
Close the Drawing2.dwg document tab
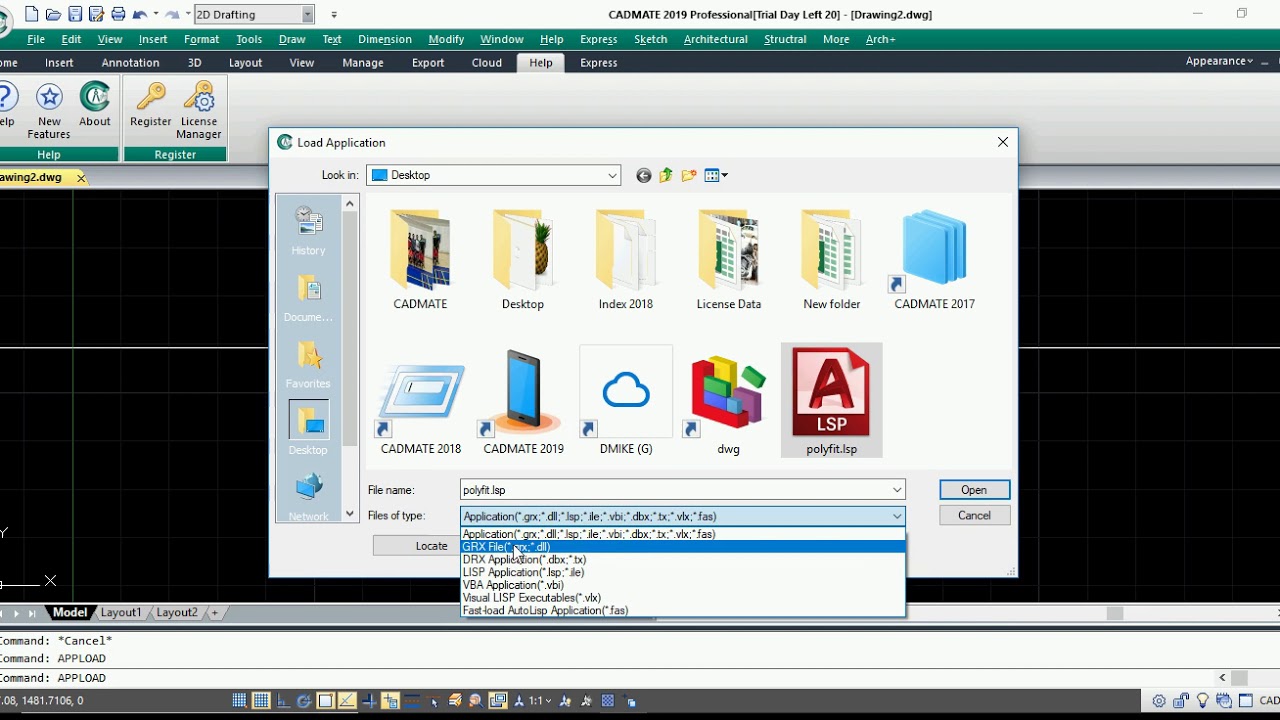coord(81,178)
